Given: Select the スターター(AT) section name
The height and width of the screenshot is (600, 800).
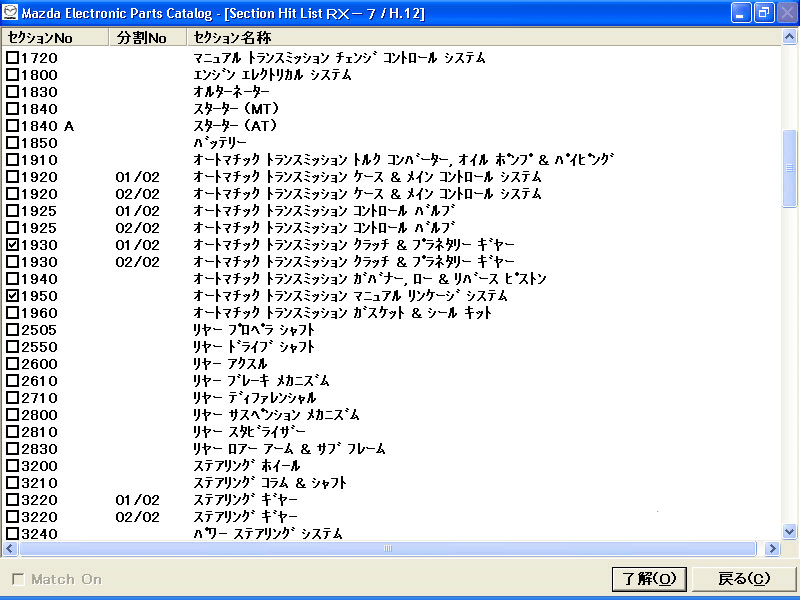Looking at the screenshot, I should pos(235,126).
